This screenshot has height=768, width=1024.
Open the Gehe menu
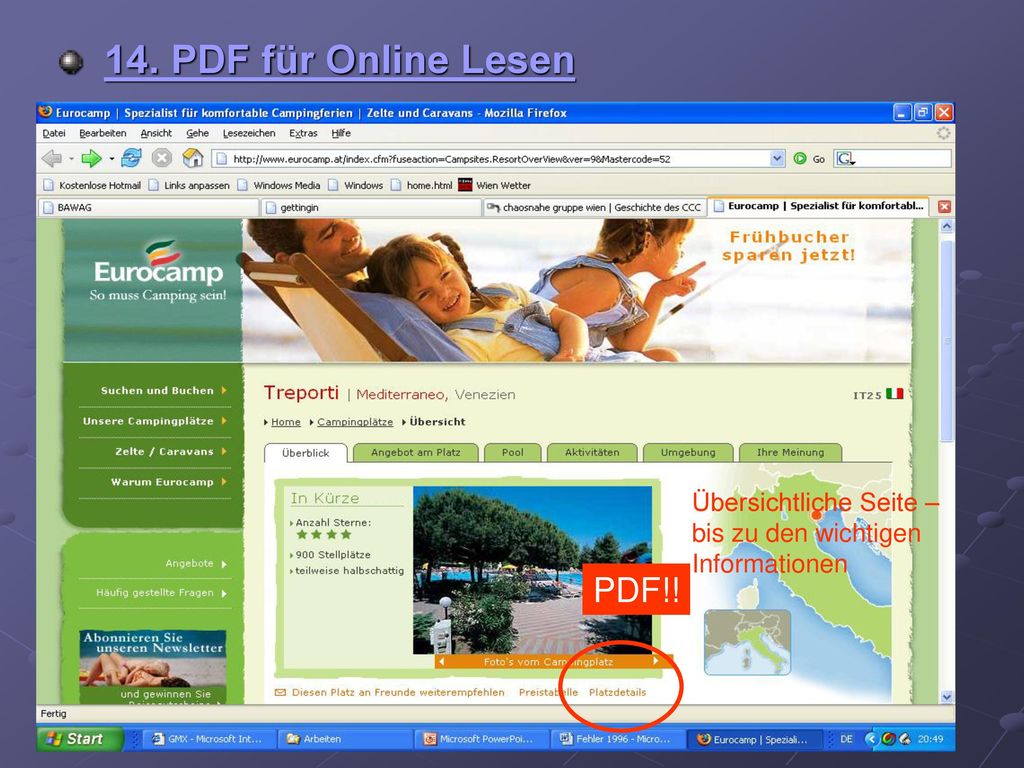pyautogui.click(x=197, y=133)
